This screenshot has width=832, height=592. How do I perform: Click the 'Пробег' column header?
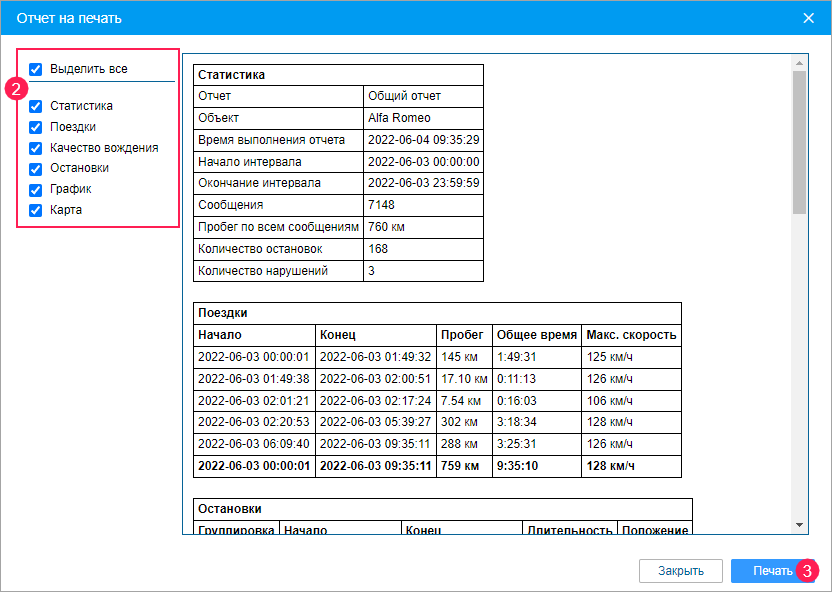pyautogui.click(x=464, y=335)
